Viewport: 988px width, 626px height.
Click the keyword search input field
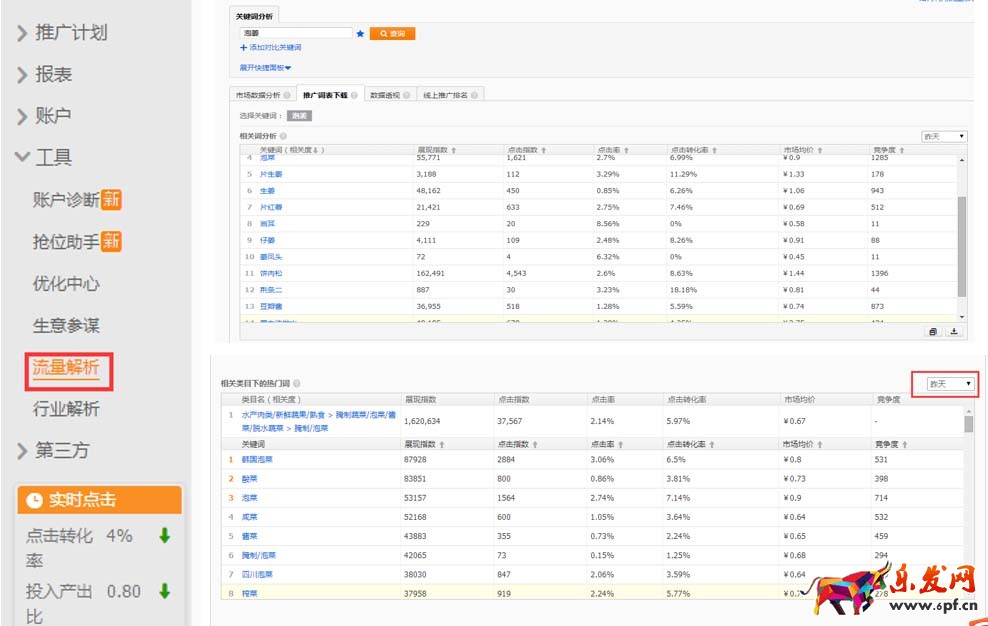click(x=296, y=33)
